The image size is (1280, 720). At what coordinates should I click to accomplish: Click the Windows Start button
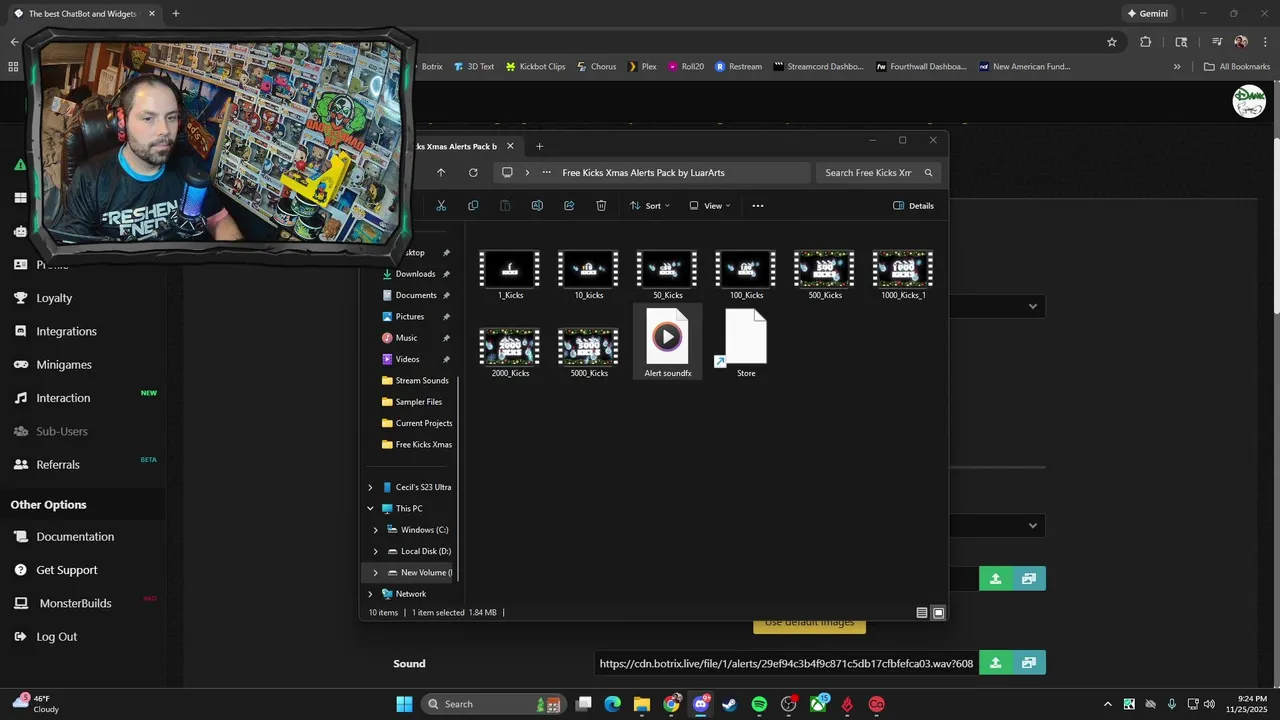404,704
